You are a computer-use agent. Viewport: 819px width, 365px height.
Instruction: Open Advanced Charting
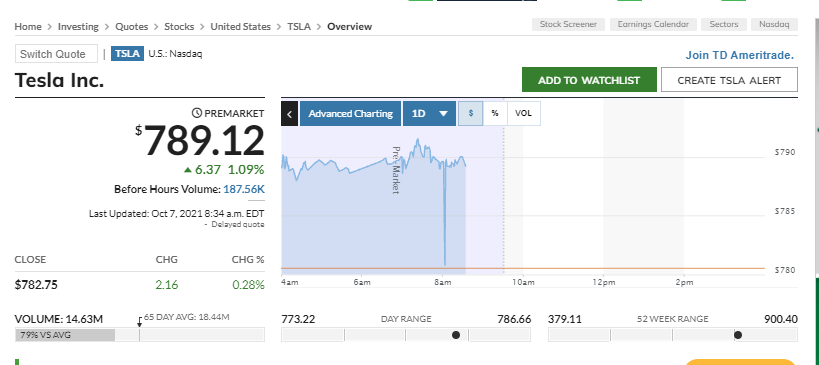pos(350,114)
